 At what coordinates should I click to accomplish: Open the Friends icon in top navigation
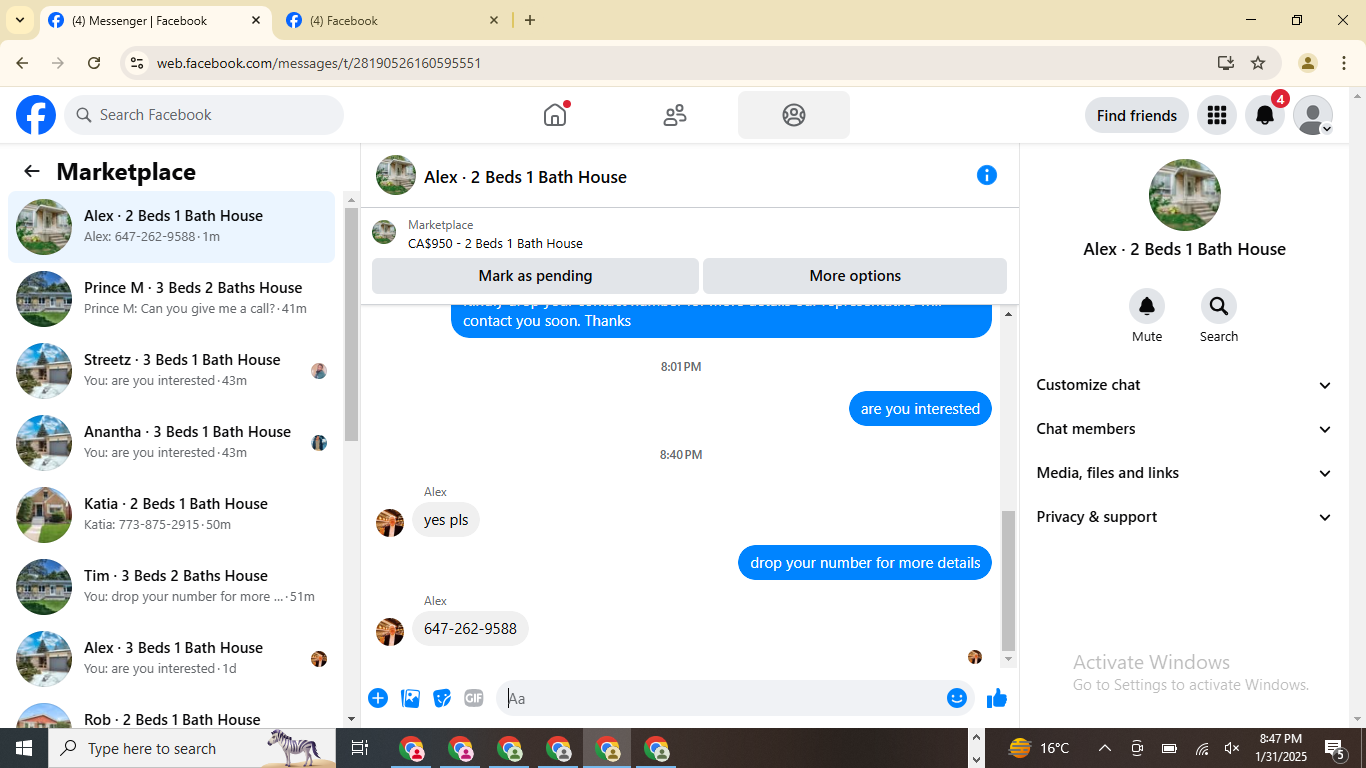(675, 115)
